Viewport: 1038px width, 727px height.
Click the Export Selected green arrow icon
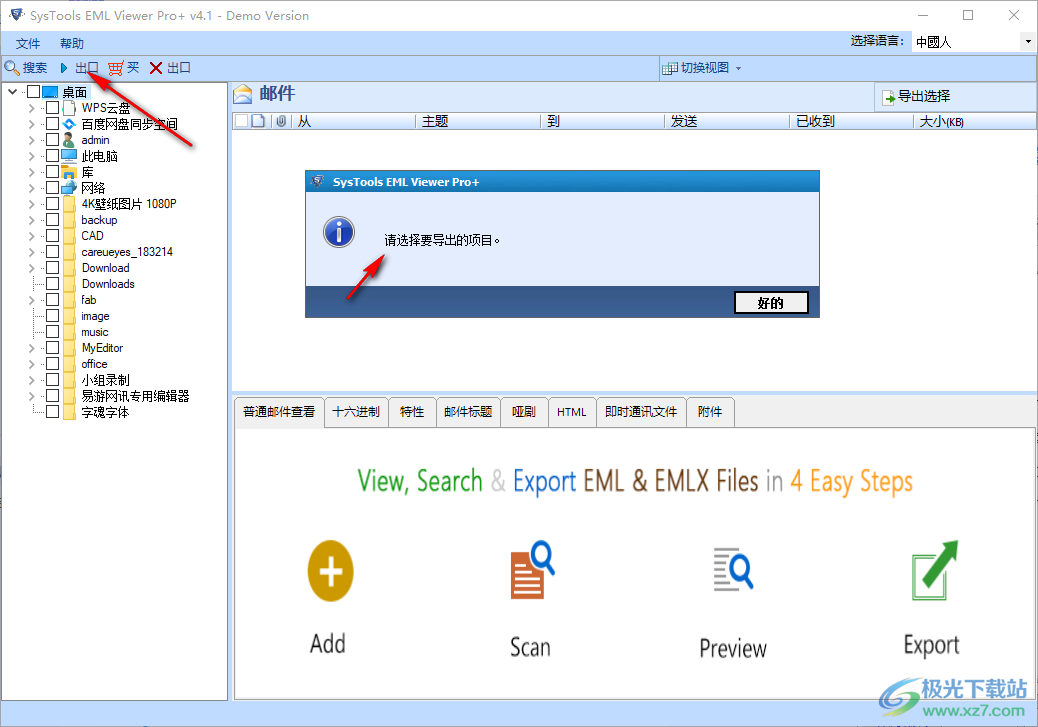(x=888, y=98)
